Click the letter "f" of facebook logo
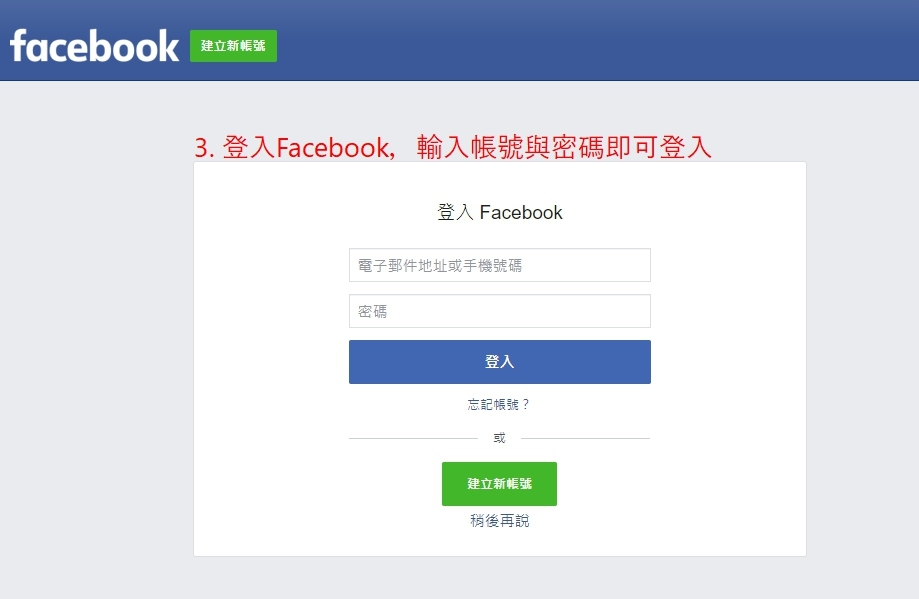 pyautogui.click(x=19, y=46)
